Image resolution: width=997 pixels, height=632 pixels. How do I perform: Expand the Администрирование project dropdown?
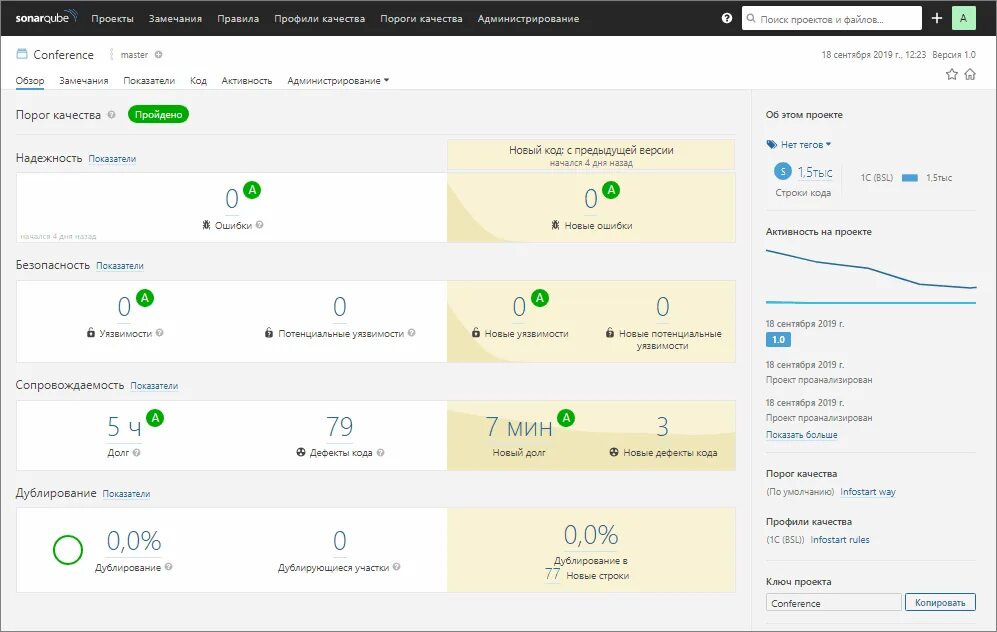coord(338,81)
